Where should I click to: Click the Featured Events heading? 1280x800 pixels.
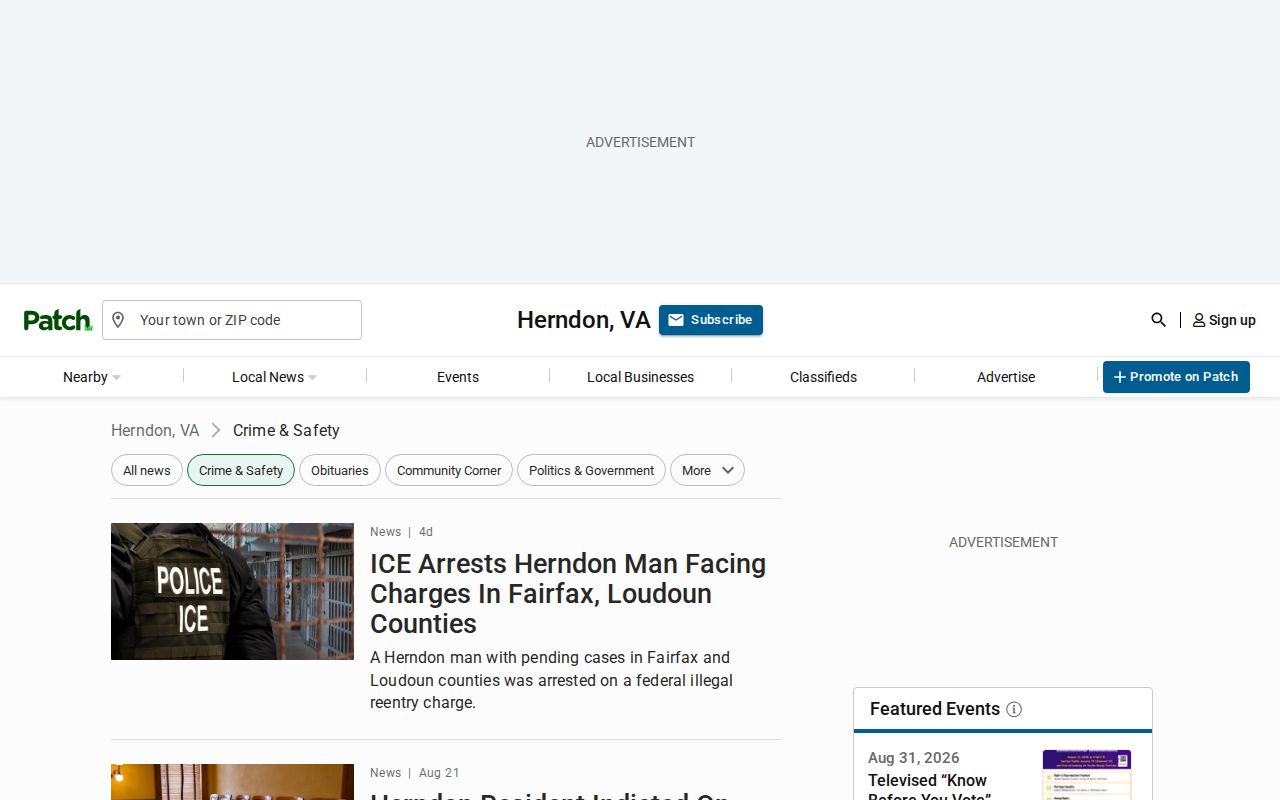(x=935, y=709)
